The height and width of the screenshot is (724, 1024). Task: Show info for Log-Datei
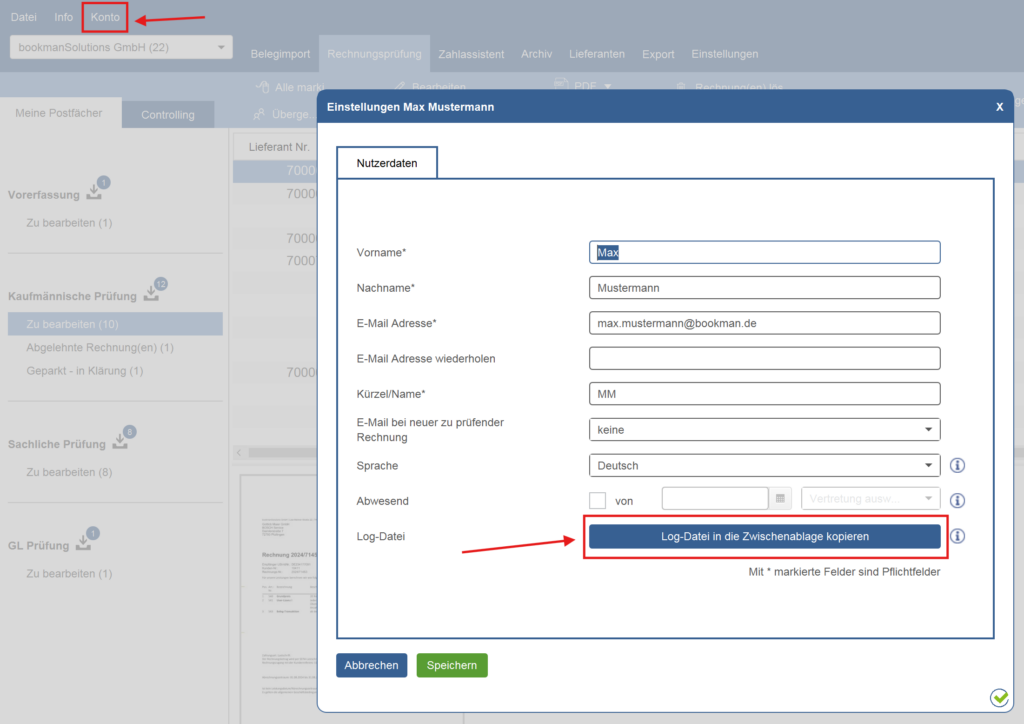click(957, 536)
